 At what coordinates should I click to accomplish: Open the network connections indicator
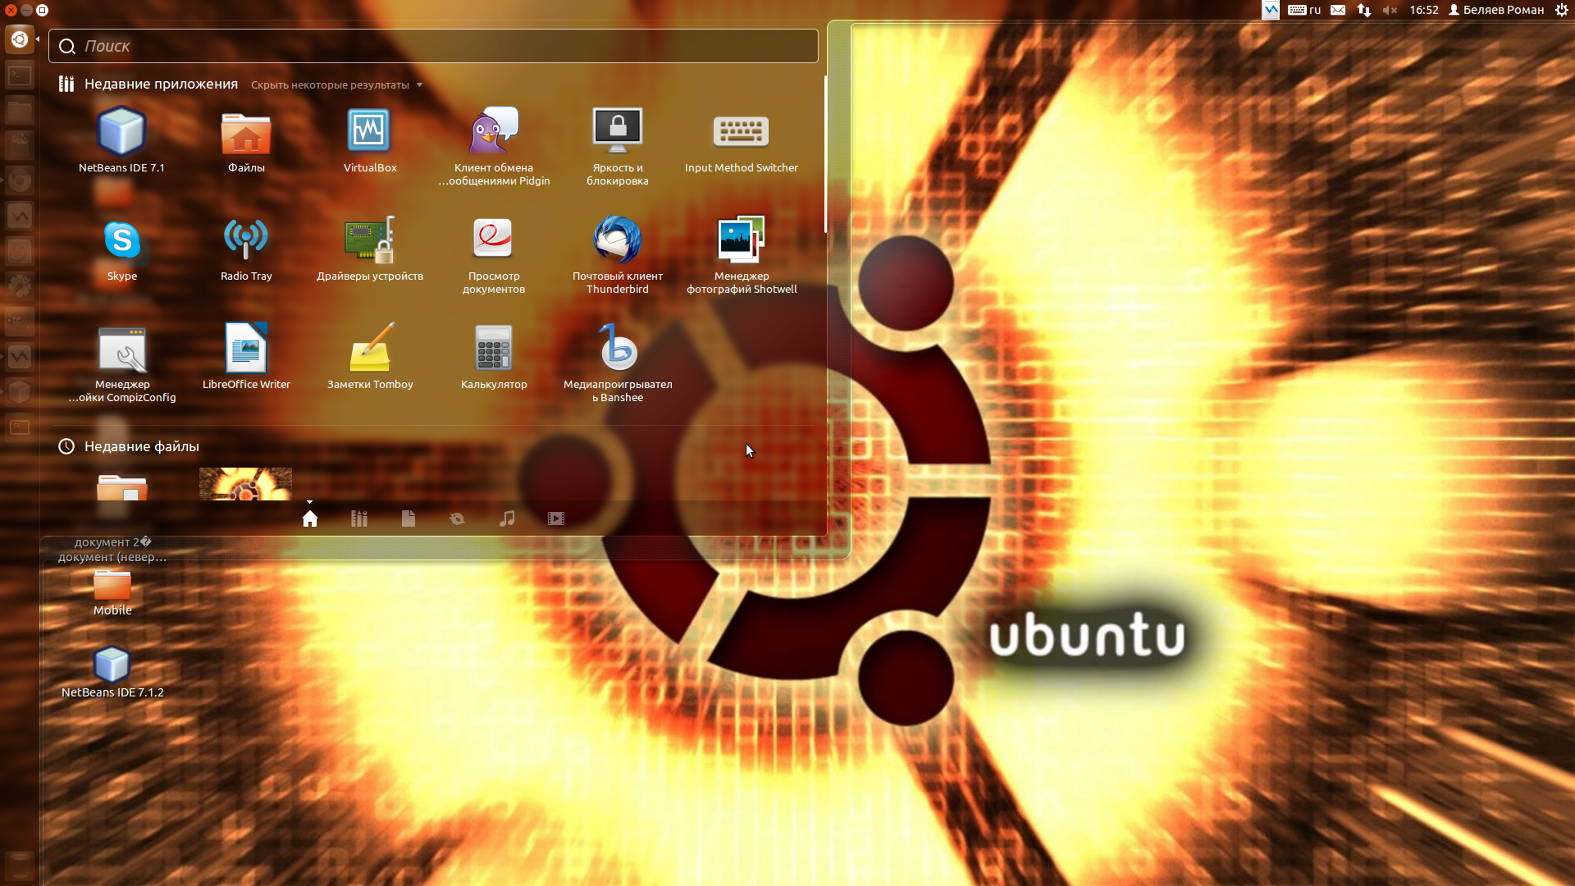(1364, 10)
